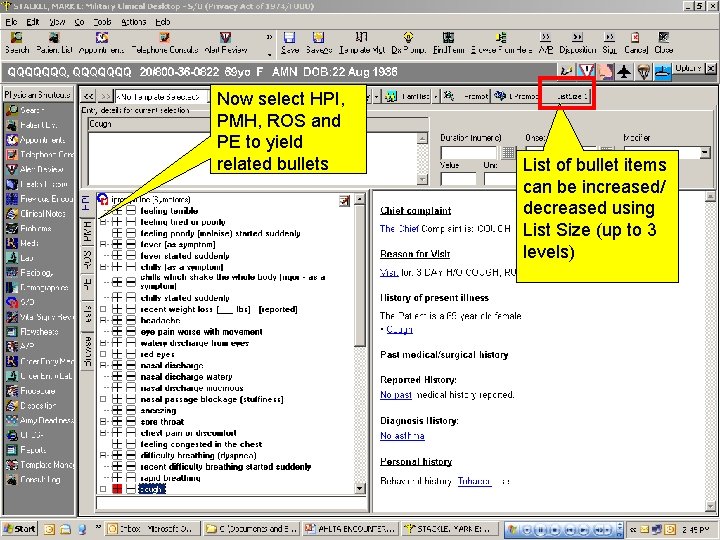This screenshot has width=720, height=540.
Task: Go to A/P from the toolbar
Action: click(x=546, y=43)
